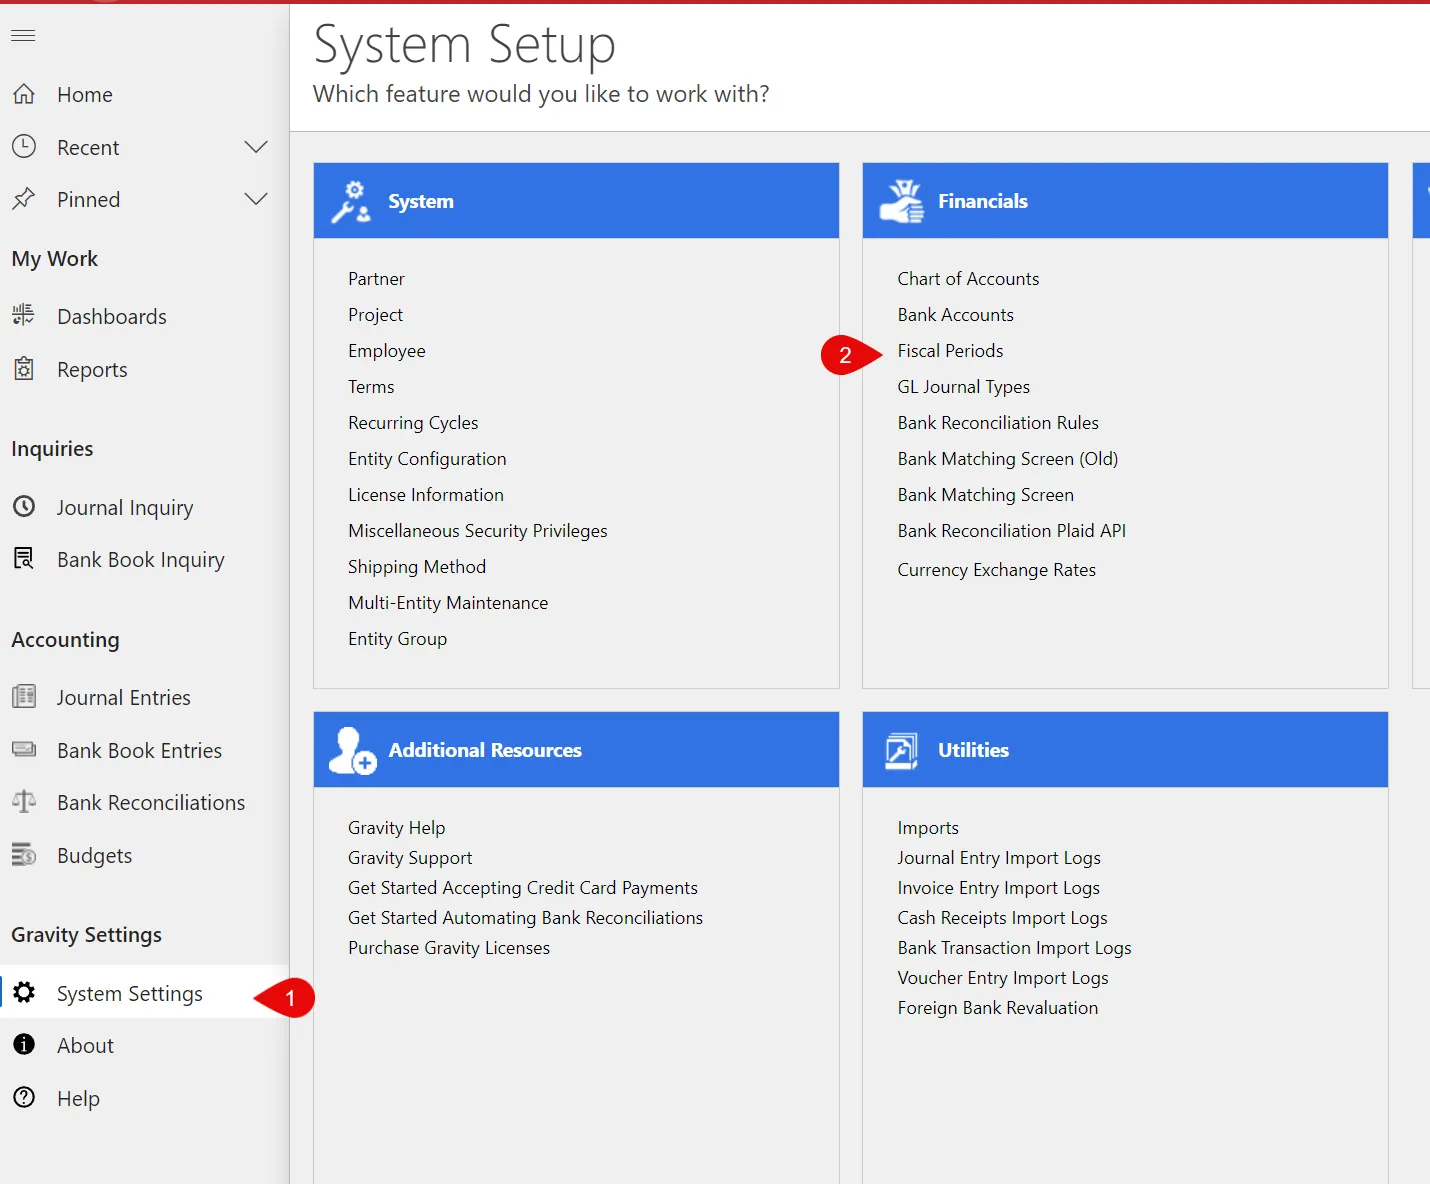Click the System Settings gear icon
Image resolution: width=1430 pixels, height=1184 pixels.
pos(24,993)
